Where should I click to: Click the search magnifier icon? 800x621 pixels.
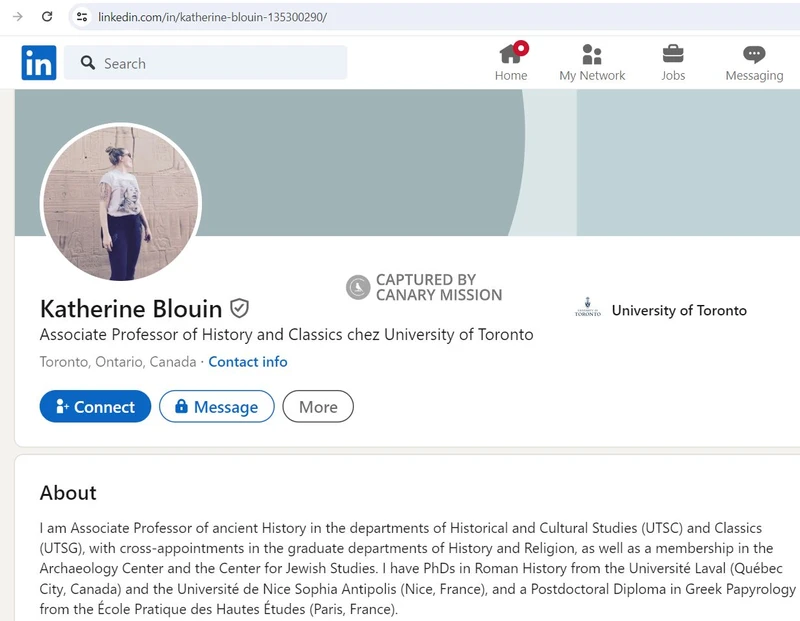point(87,63)
